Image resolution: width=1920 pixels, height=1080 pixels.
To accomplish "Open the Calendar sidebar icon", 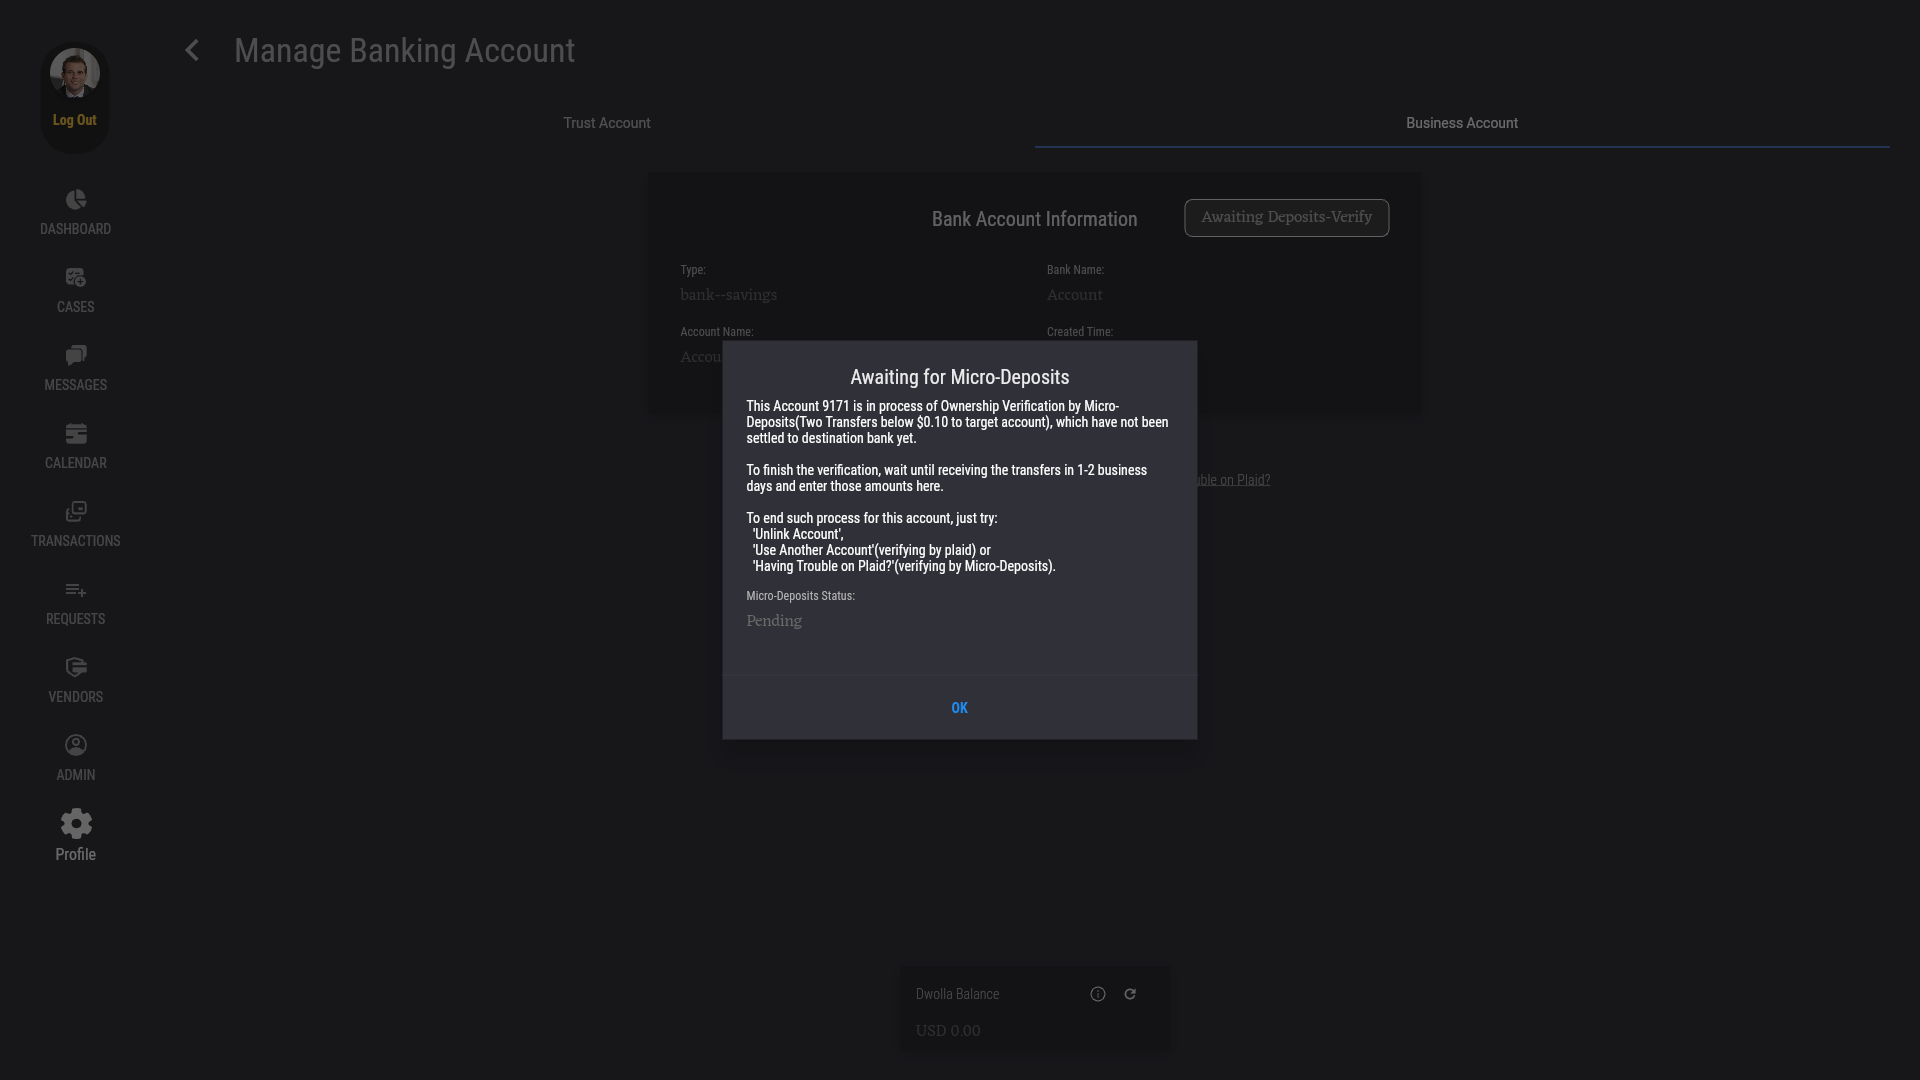I will [76, 434].
